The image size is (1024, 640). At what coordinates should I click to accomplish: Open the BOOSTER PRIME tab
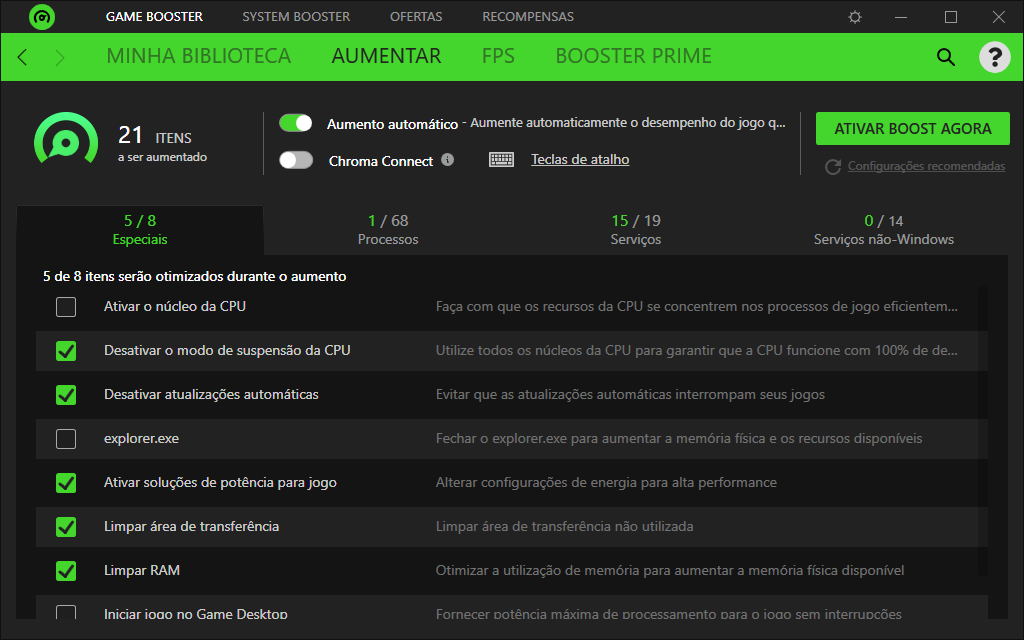click(633, 56)
